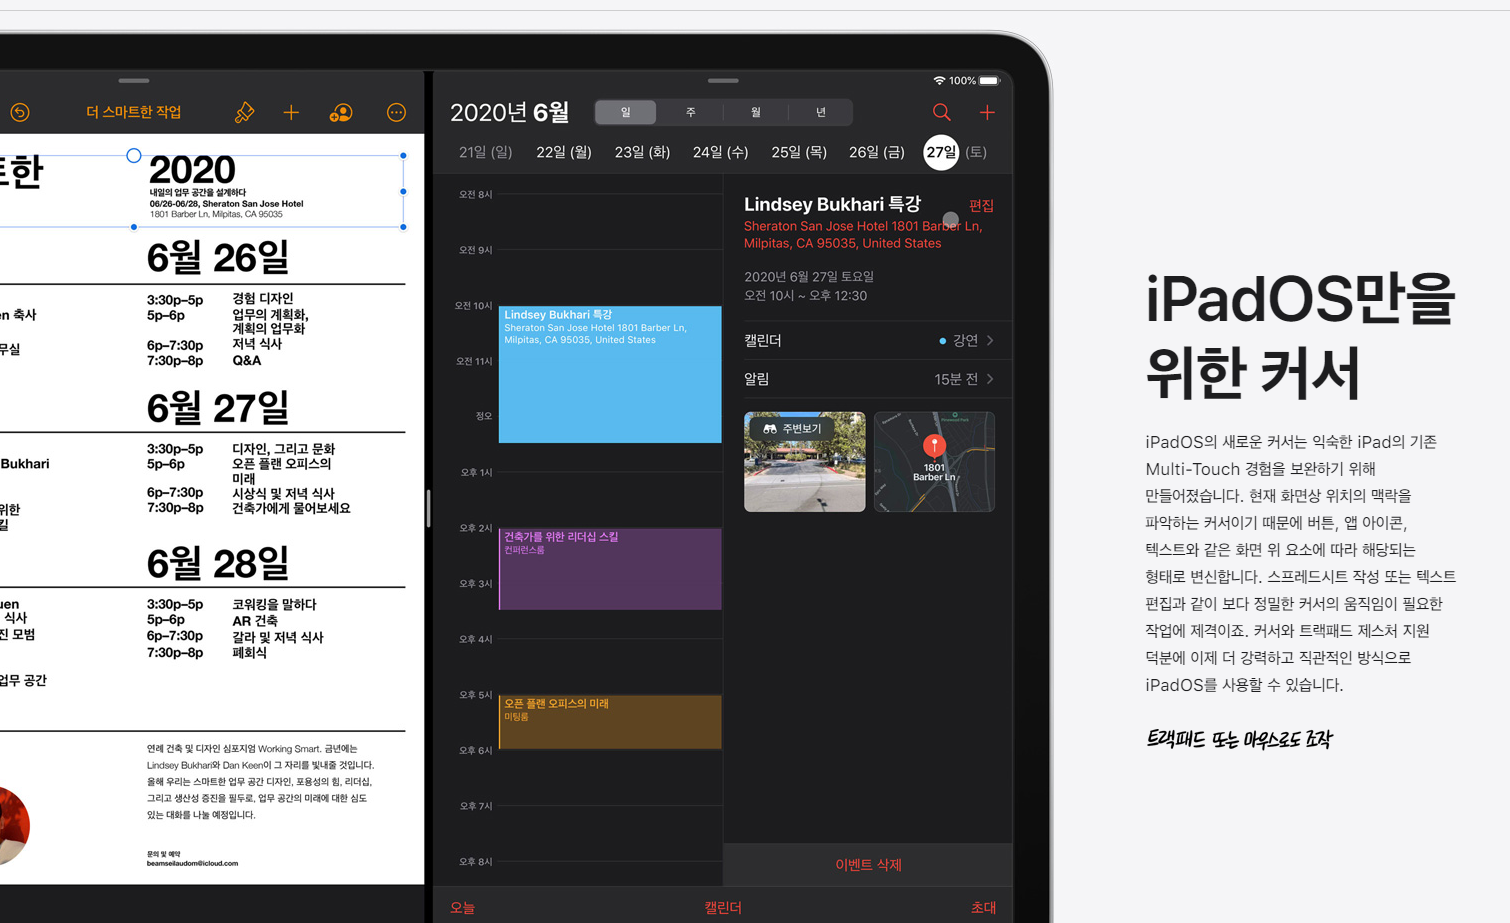Open the format brush tool in Pages
This screenshot has height=923, width=1510.
tap(244, 113)
